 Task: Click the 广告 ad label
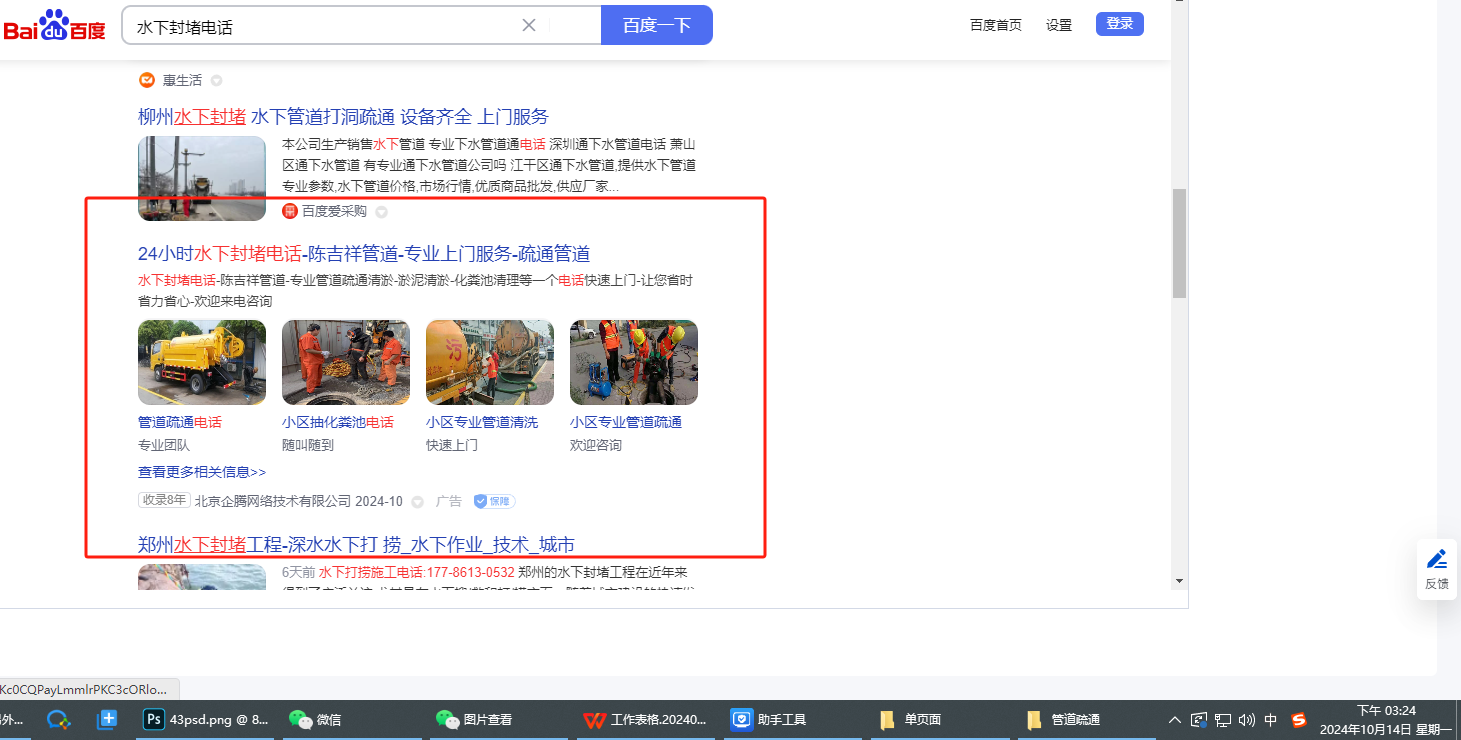click(449, 501)
